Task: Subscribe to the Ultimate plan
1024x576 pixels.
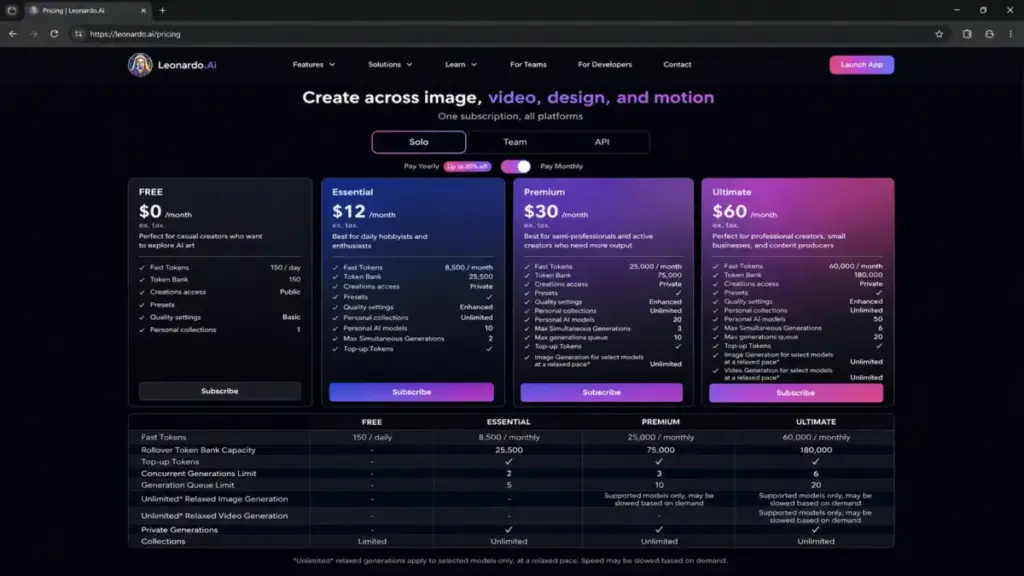Action: click(x=795, y=392)
